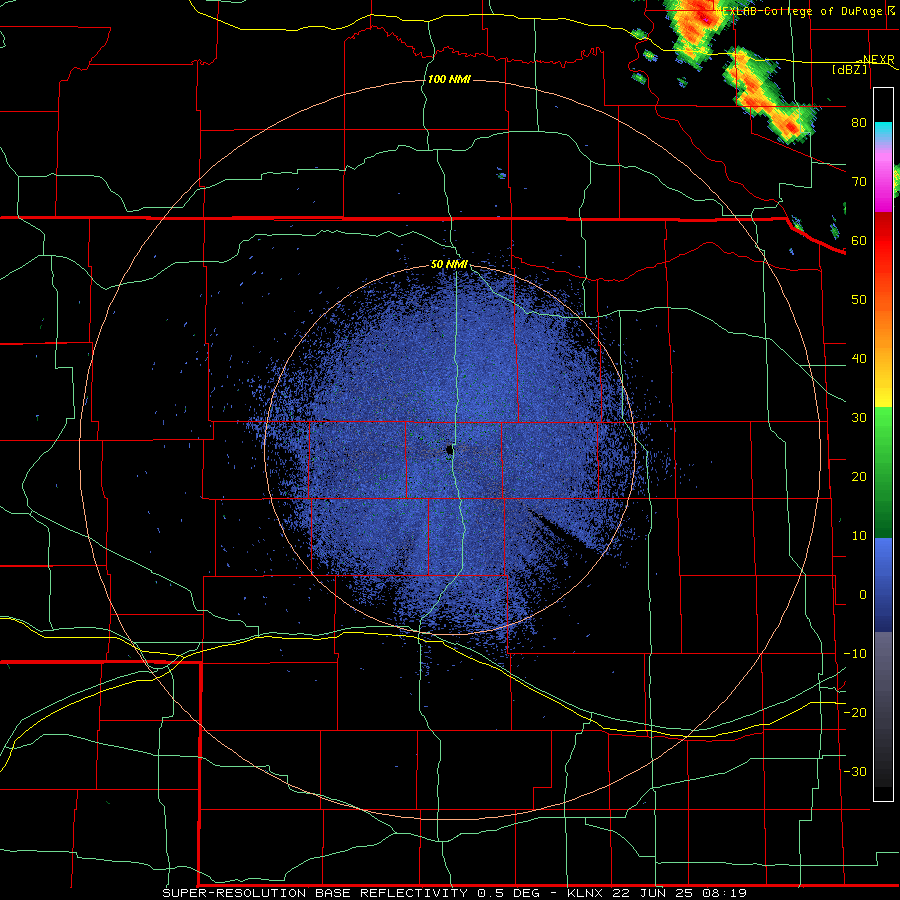Click the -20 value on the dBZ scale
This screenshot has height=900, width=900.
click(855, 713)
